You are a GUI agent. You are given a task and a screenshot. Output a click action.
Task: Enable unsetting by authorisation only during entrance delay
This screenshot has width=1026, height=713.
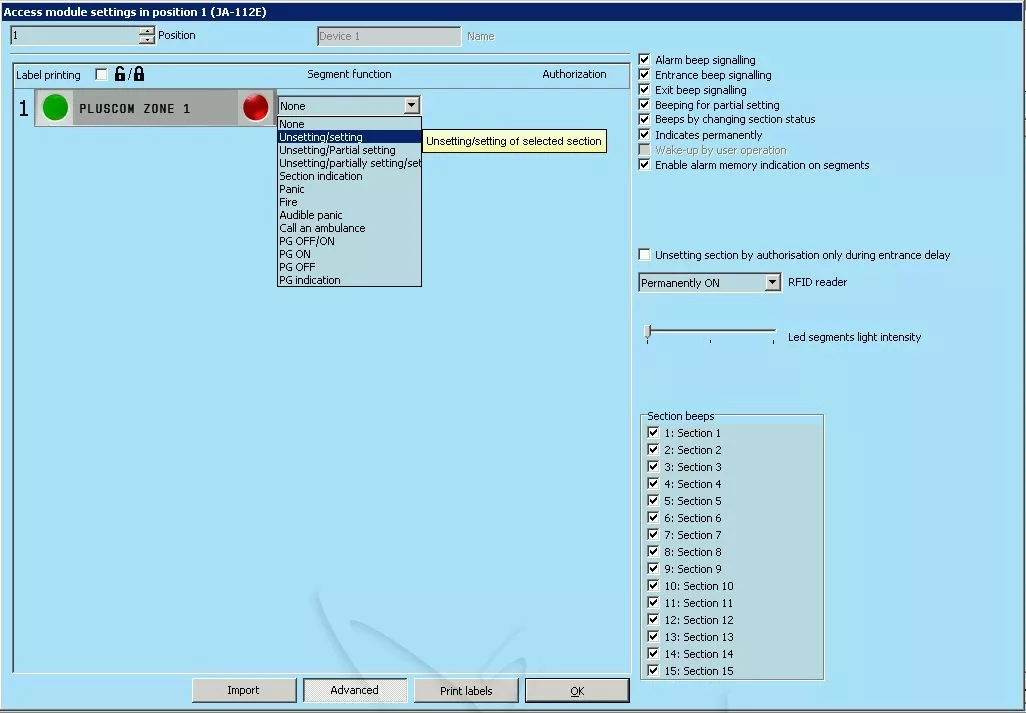point(645,254)
